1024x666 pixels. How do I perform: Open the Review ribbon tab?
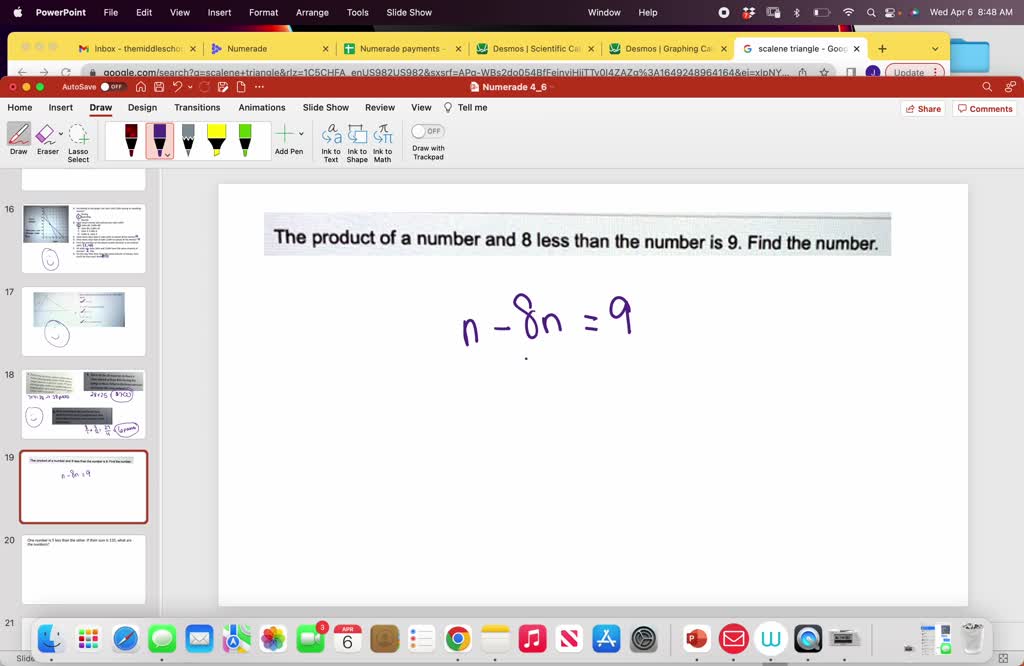point(380,107)
